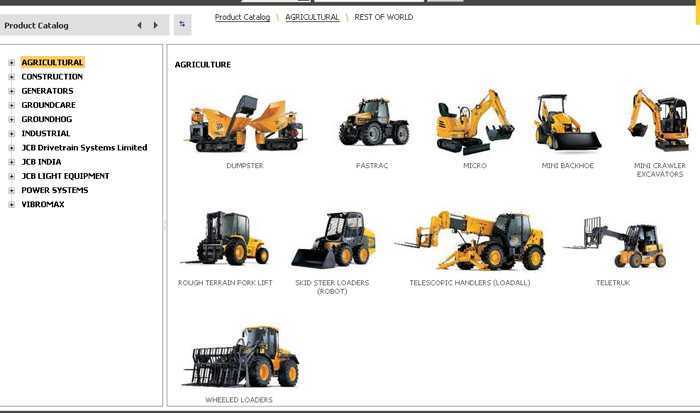The width and height of the screenshot is (700, 413).
Task: Click the ROUGH TERRAIN FORK LIFT caption
Action: point(225,283)
